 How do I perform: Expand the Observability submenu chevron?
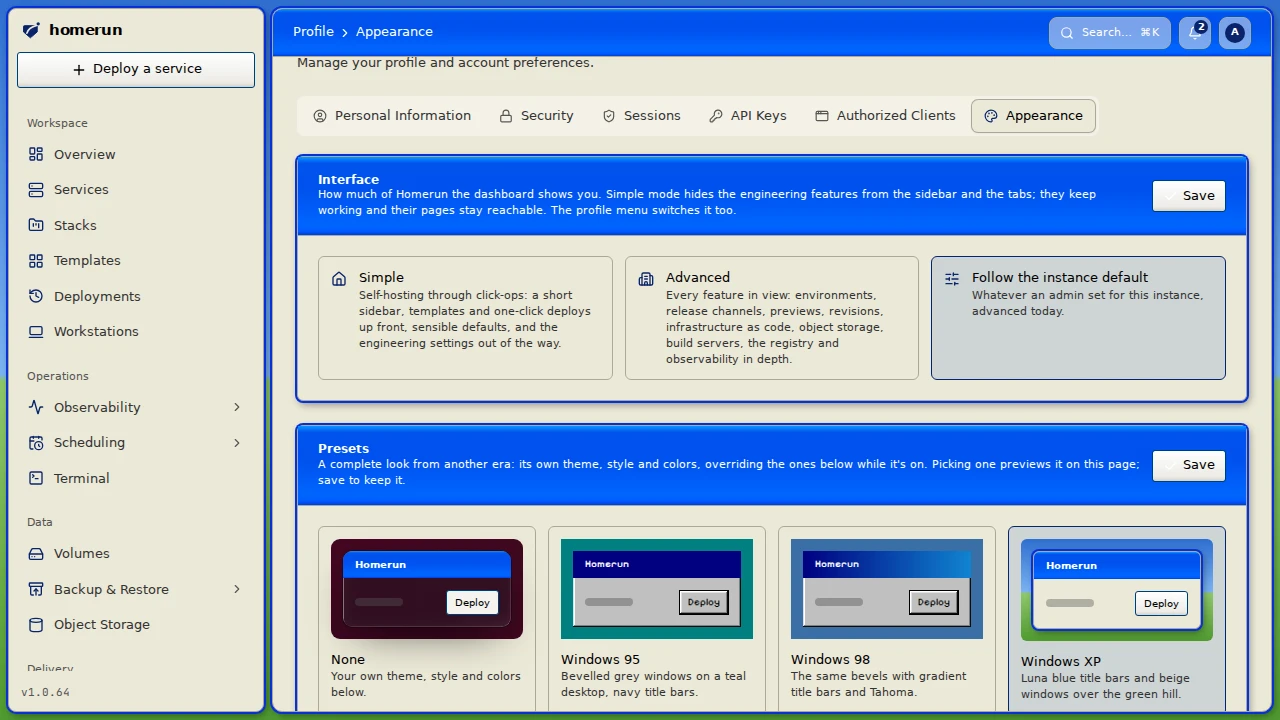(x=237, y=407)
